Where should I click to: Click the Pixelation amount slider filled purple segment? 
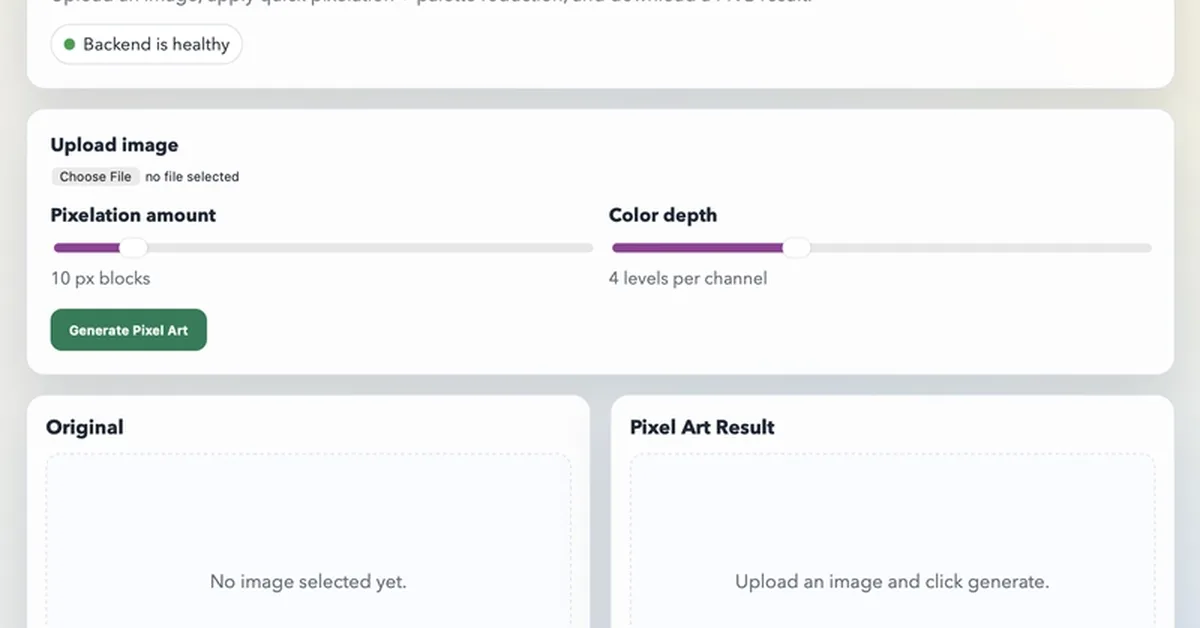90,247
